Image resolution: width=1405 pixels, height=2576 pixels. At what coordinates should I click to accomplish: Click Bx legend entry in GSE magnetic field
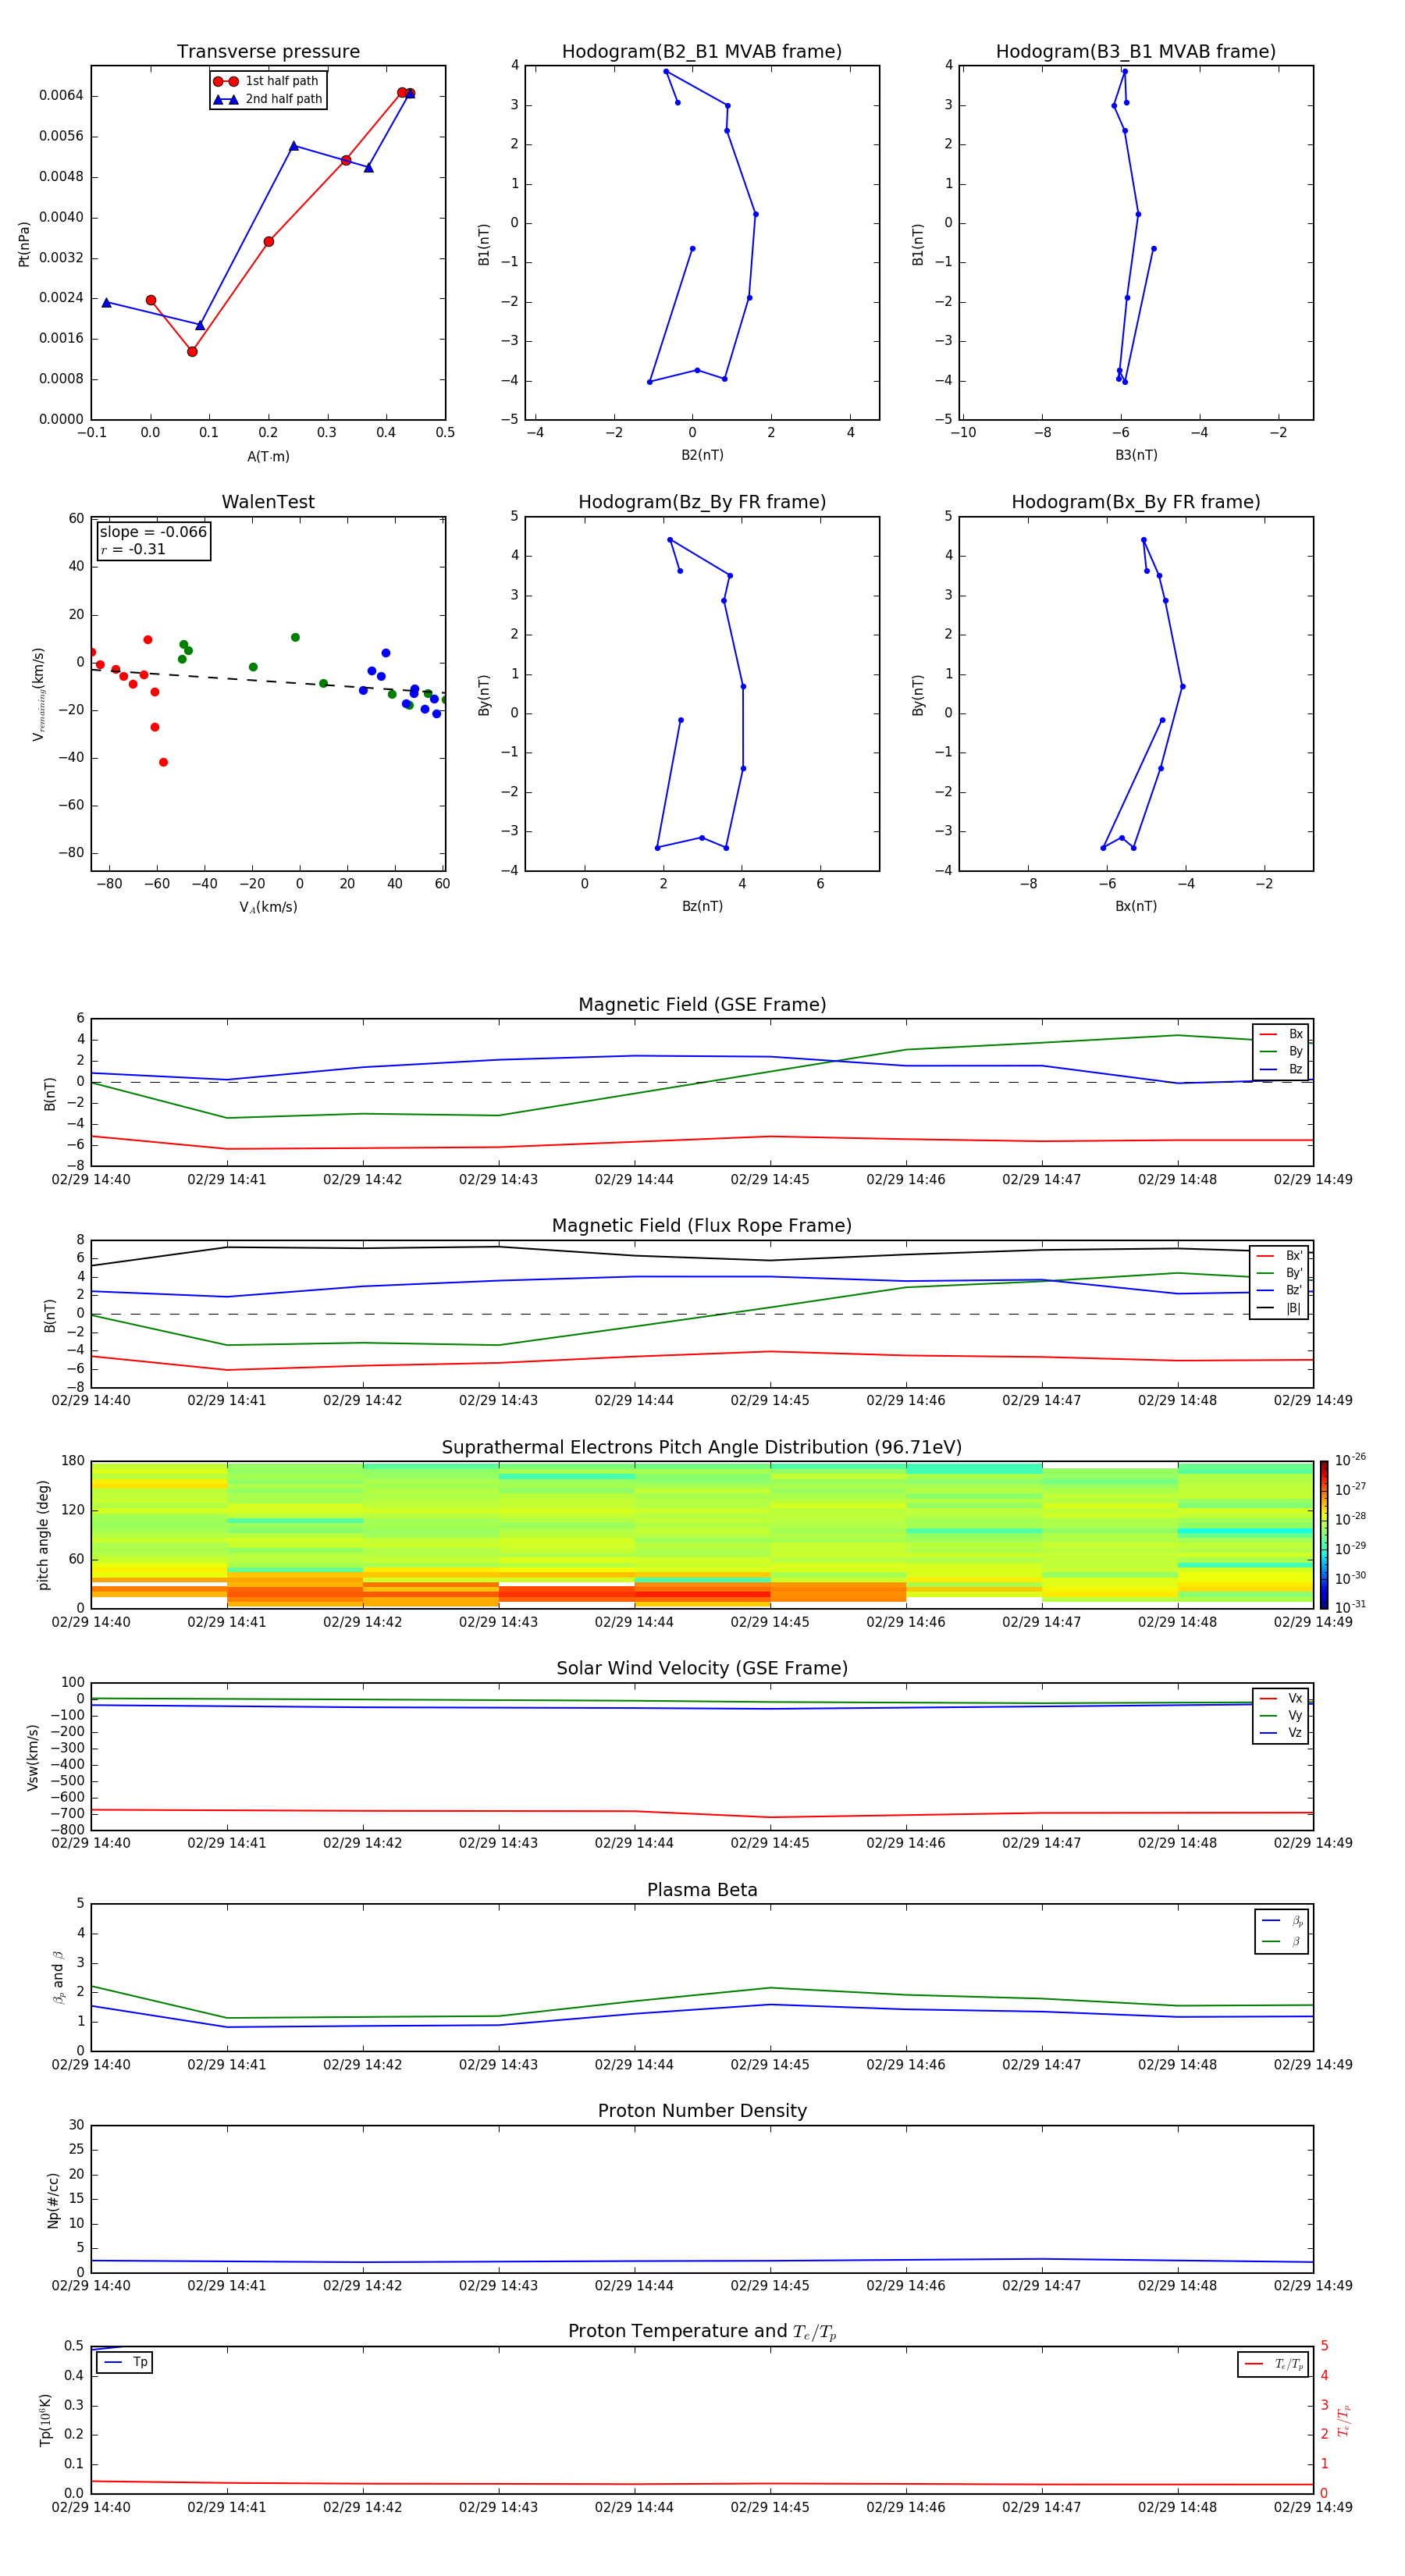pos(1281,1034)
